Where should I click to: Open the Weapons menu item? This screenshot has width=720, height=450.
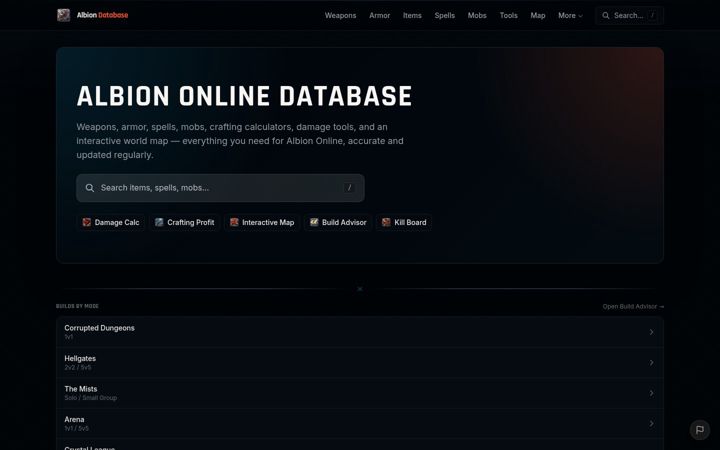(340, 16)
